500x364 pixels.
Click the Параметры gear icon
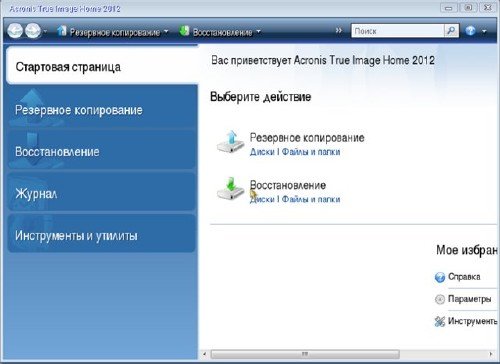[x=440, y=299]
